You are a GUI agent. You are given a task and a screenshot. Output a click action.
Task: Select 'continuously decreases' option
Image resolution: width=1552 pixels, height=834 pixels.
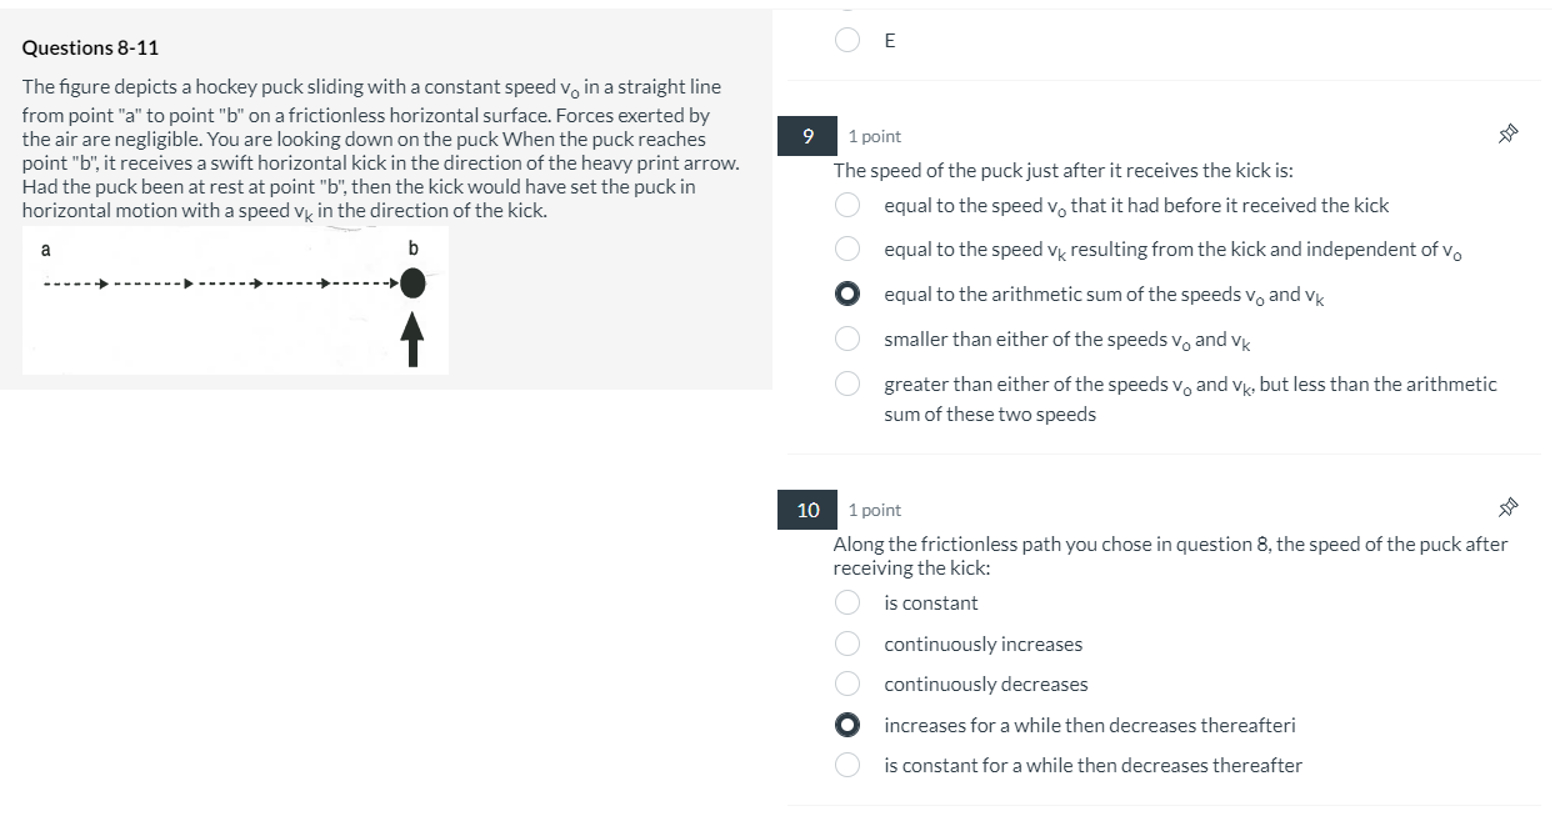point(848,683)
